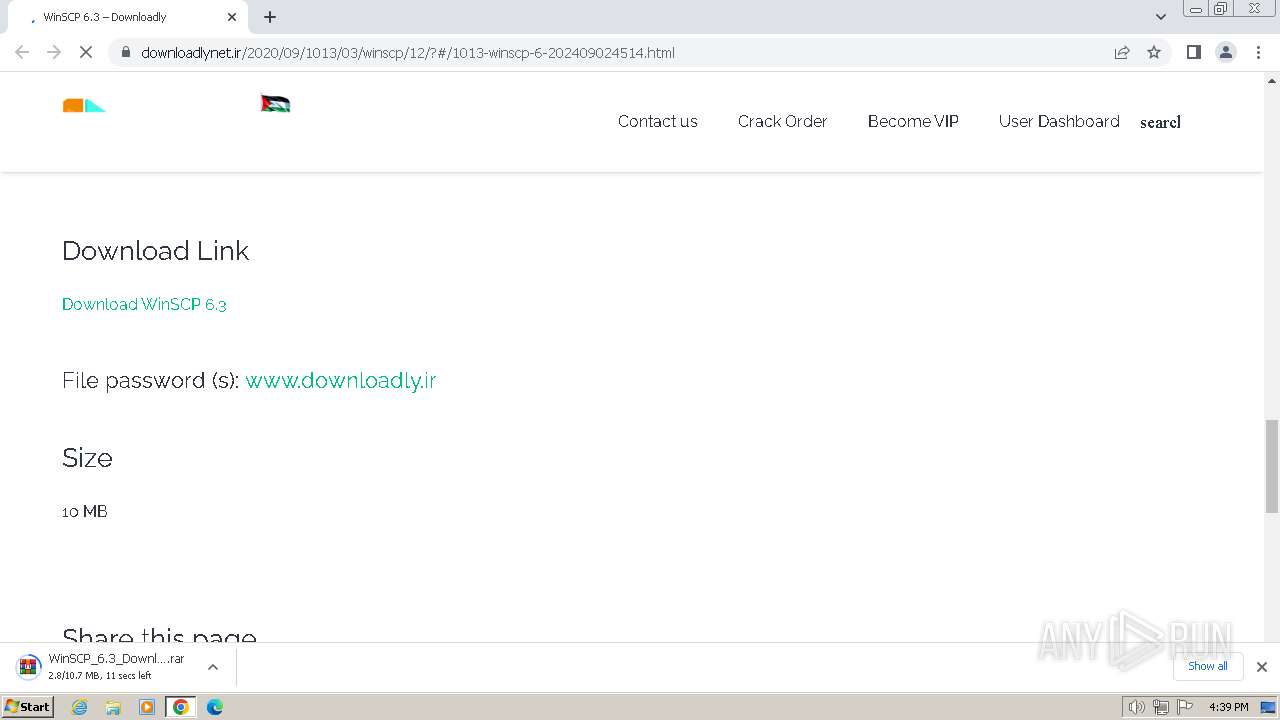Viewport: 1280px width, 720px height.
Task: Click the browser back arrow
Action: point(22,52)
